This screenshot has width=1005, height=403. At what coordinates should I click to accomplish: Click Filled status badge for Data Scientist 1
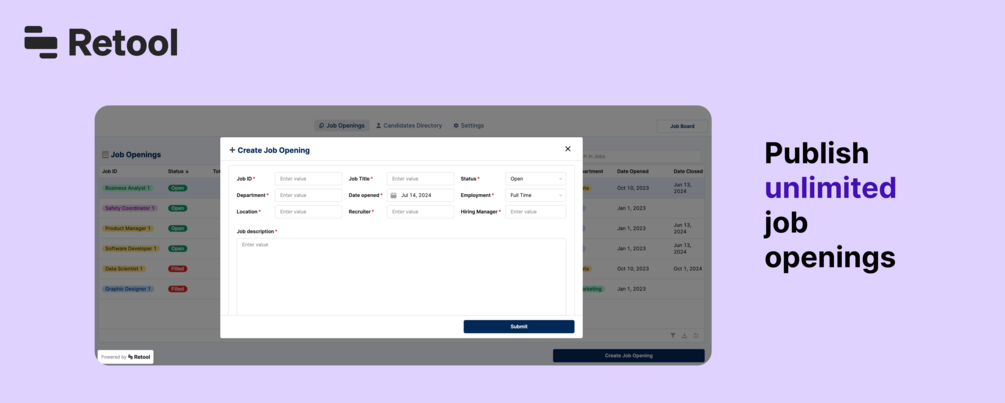coord(178,269)
